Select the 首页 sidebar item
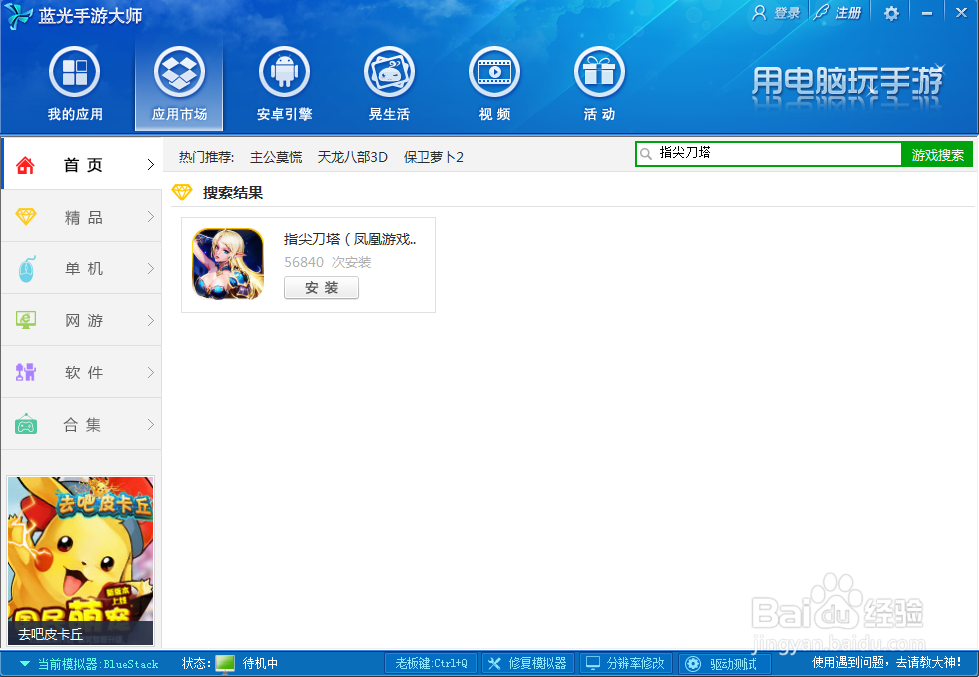 pos(82,164)
